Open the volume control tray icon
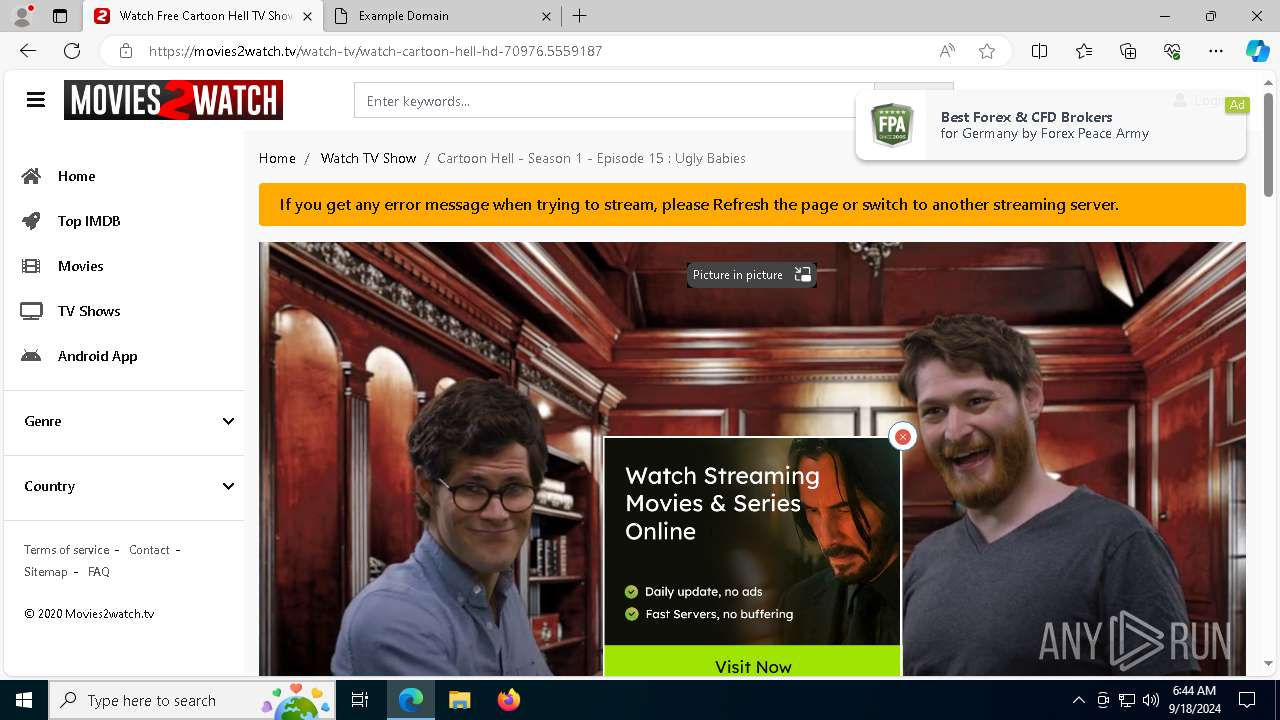Screen dimensions: 1280x720 coord(1151,700)
